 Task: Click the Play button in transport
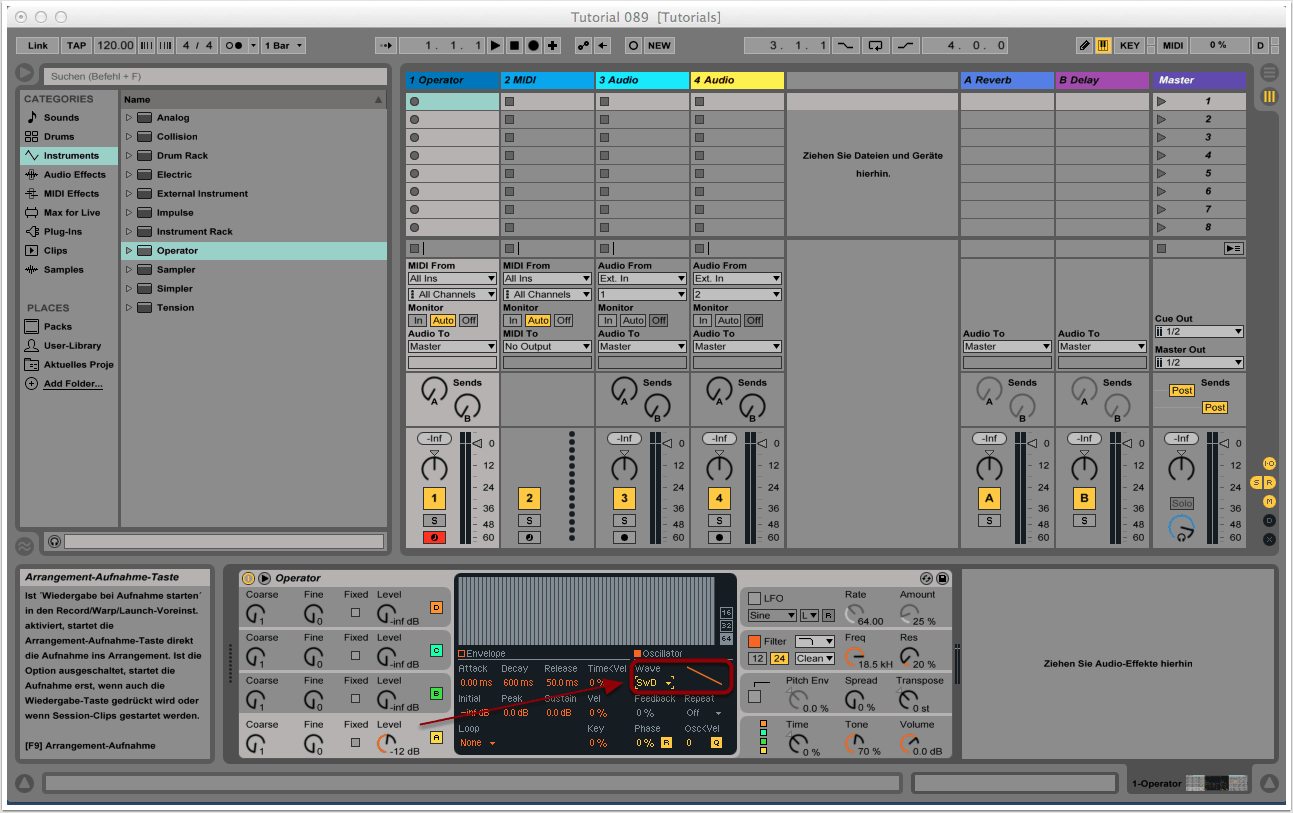495,45
